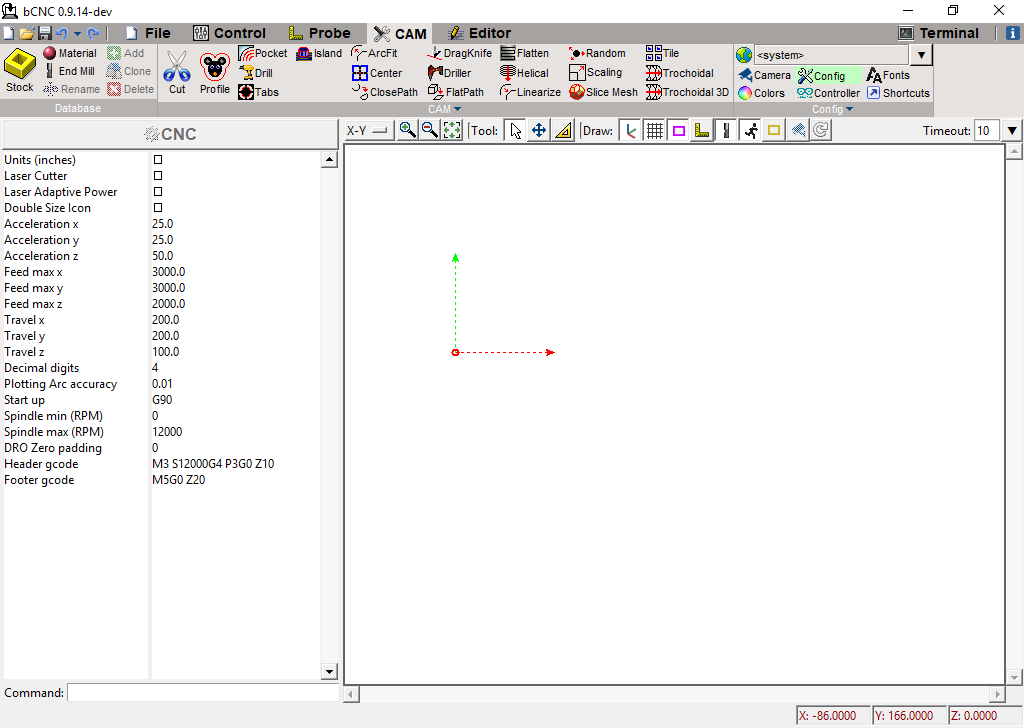Select the Profile tool
The image size is (1024, 728).
pos(214,70)
